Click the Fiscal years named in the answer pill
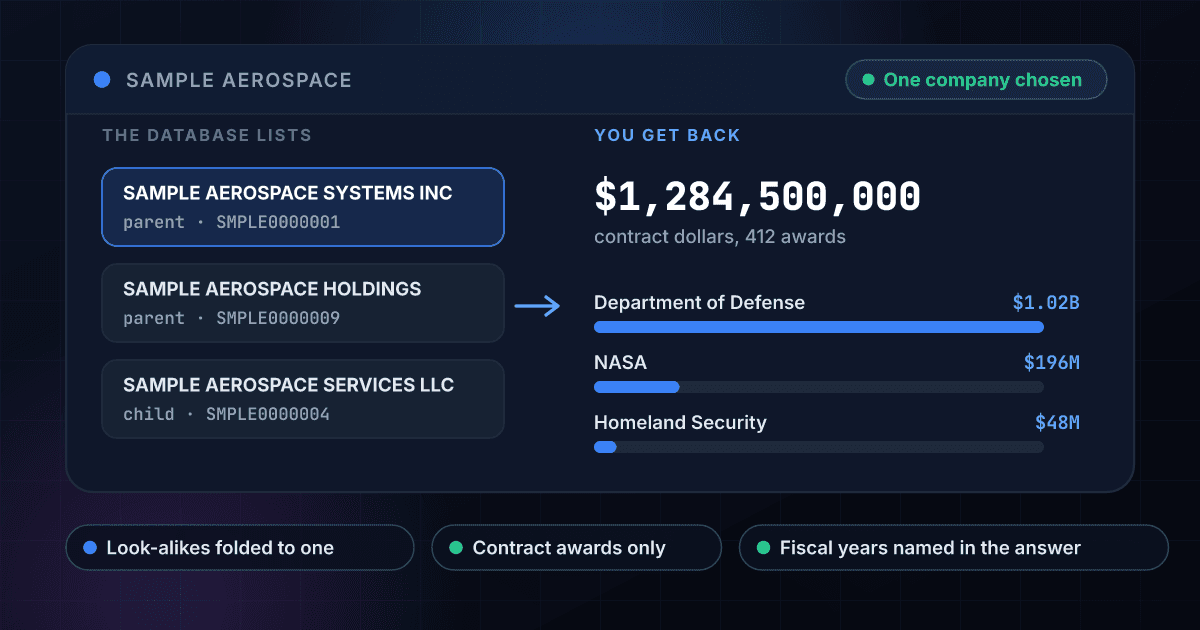 coord(954,548)
